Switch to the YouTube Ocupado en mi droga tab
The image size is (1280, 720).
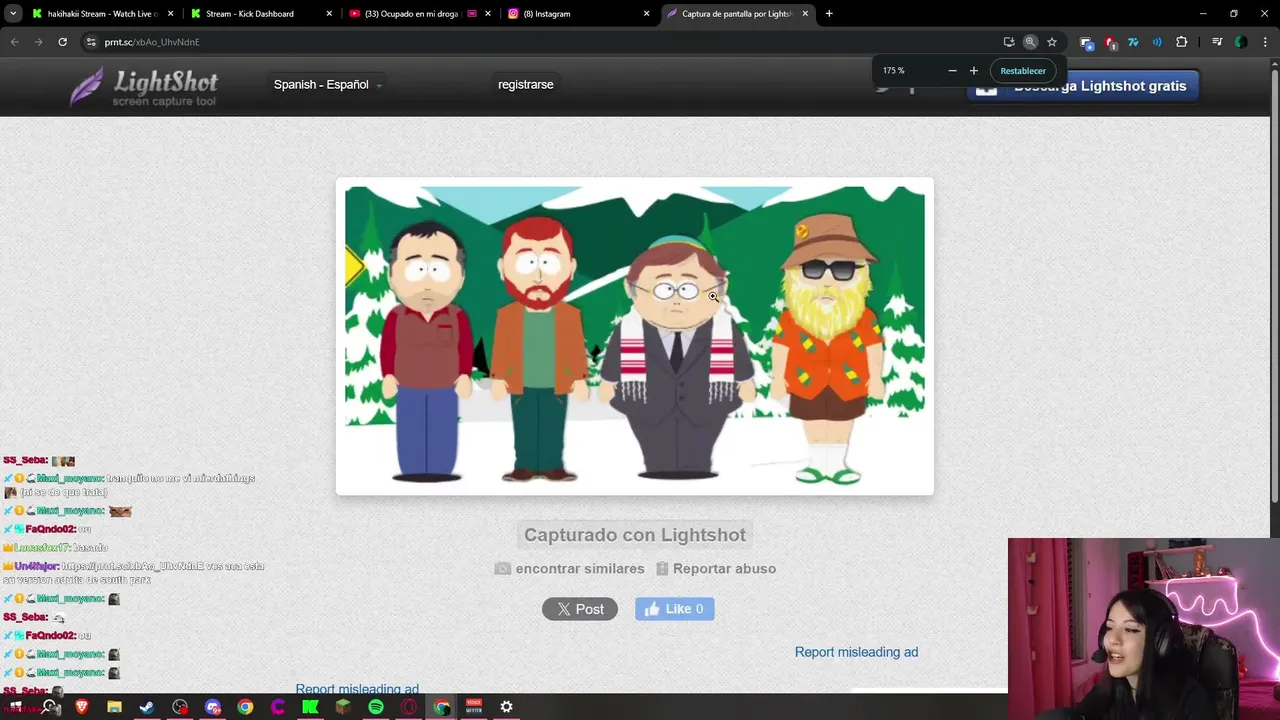[420, 14]
